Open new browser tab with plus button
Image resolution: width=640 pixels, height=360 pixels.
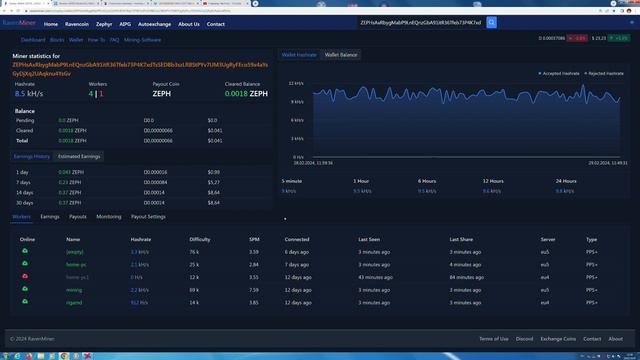point(256,3)
